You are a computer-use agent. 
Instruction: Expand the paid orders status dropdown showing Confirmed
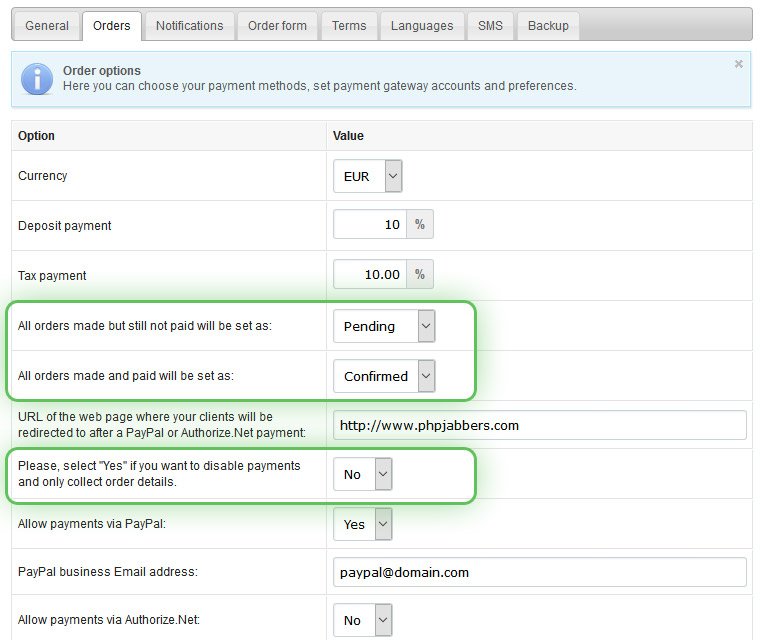coord(384,376)
